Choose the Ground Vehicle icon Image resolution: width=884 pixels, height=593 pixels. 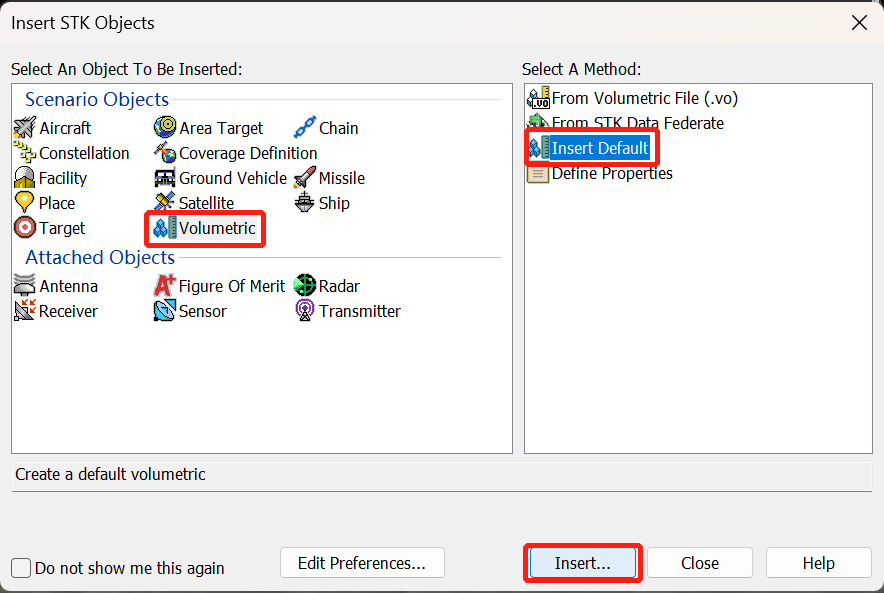click(165, 178)
